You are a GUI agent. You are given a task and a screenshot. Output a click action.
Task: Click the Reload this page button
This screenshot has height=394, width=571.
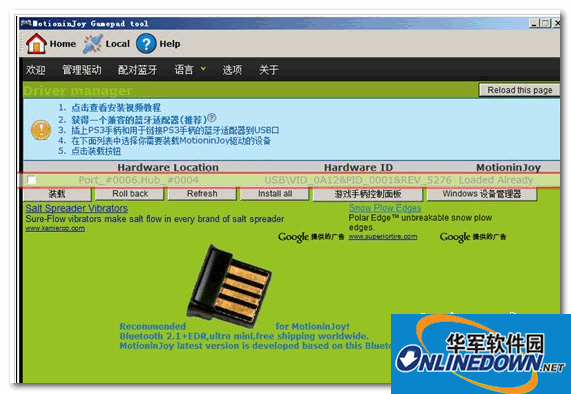tap(519, 90)
